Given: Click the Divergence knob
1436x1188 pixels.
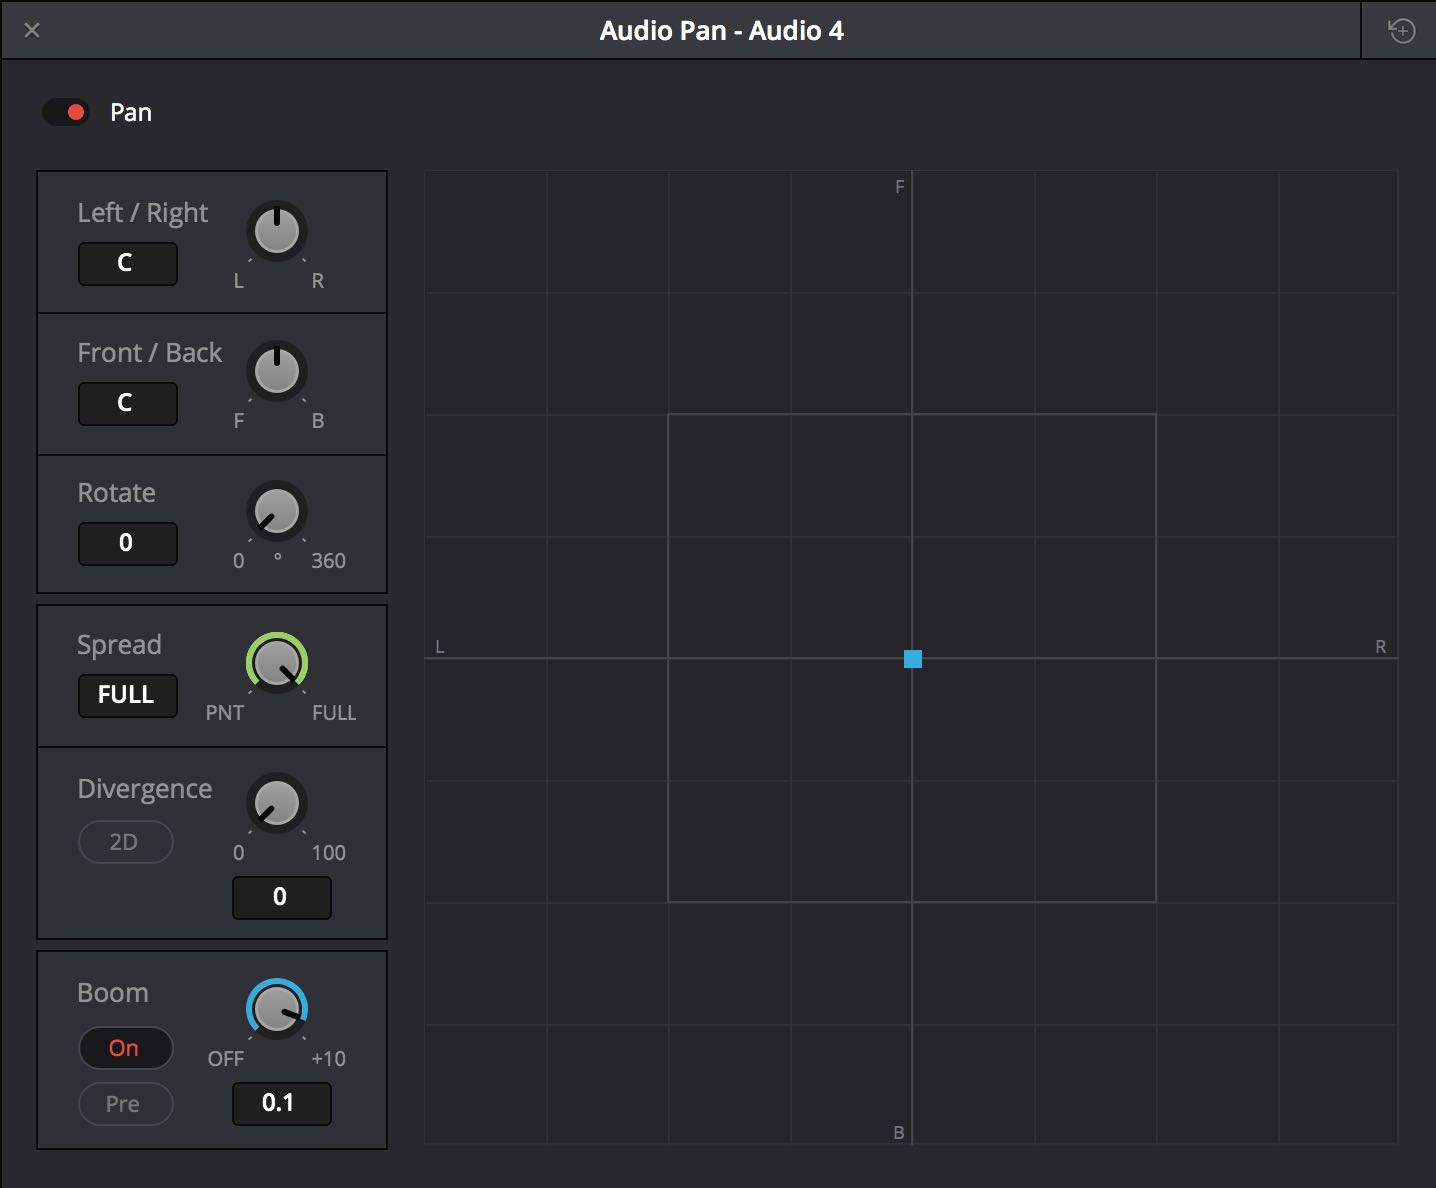Looking at the screenshot, I should click(277, 803).
